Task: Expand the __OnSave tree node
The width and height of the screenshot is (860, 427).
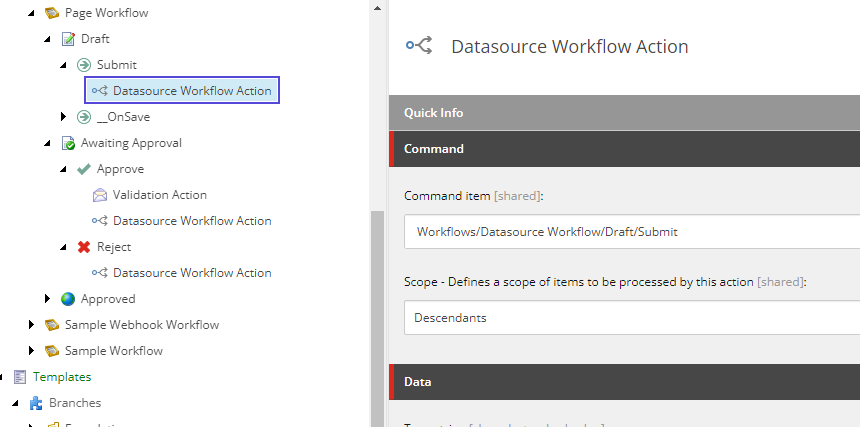Action: (x=64, y=117)
